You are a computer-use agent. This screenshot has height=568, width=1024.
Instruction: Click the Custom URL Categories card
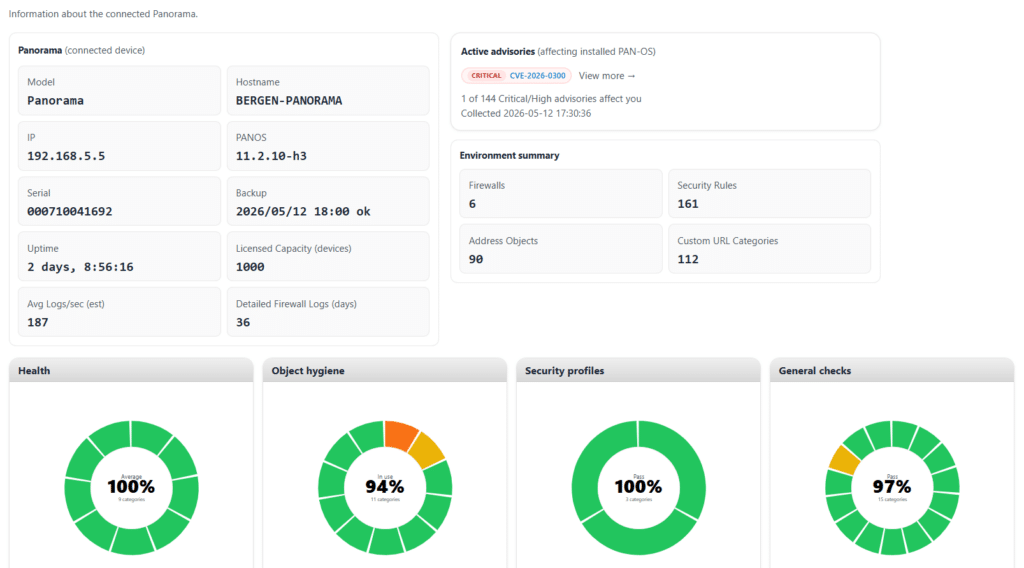point(769,249)
